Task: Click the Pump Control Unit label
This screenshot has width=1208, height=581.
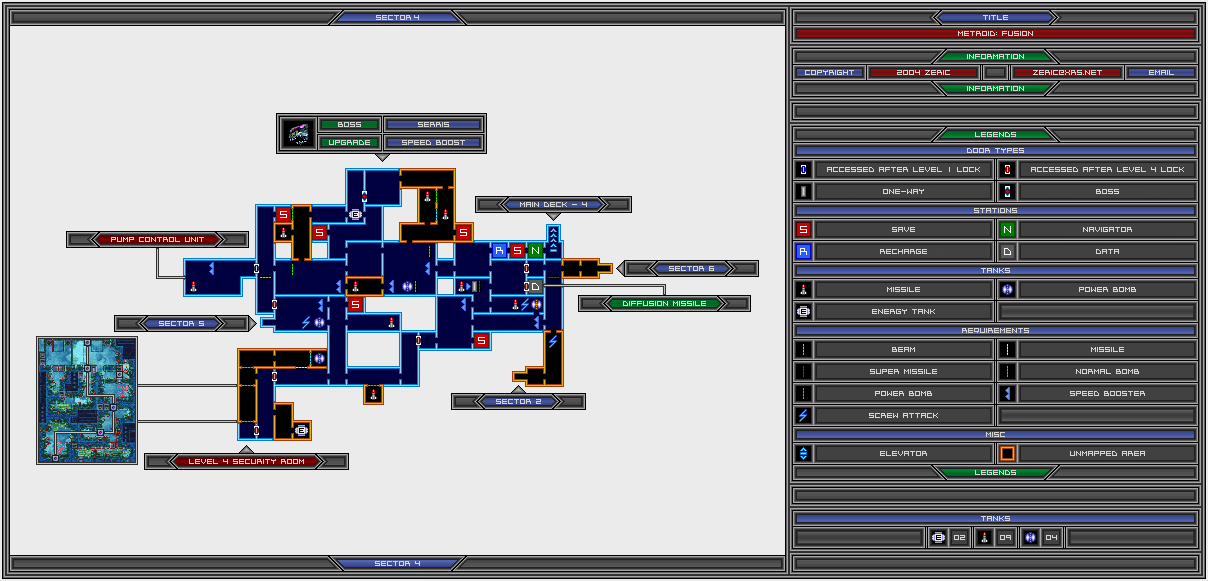Action: coord(158,239)
